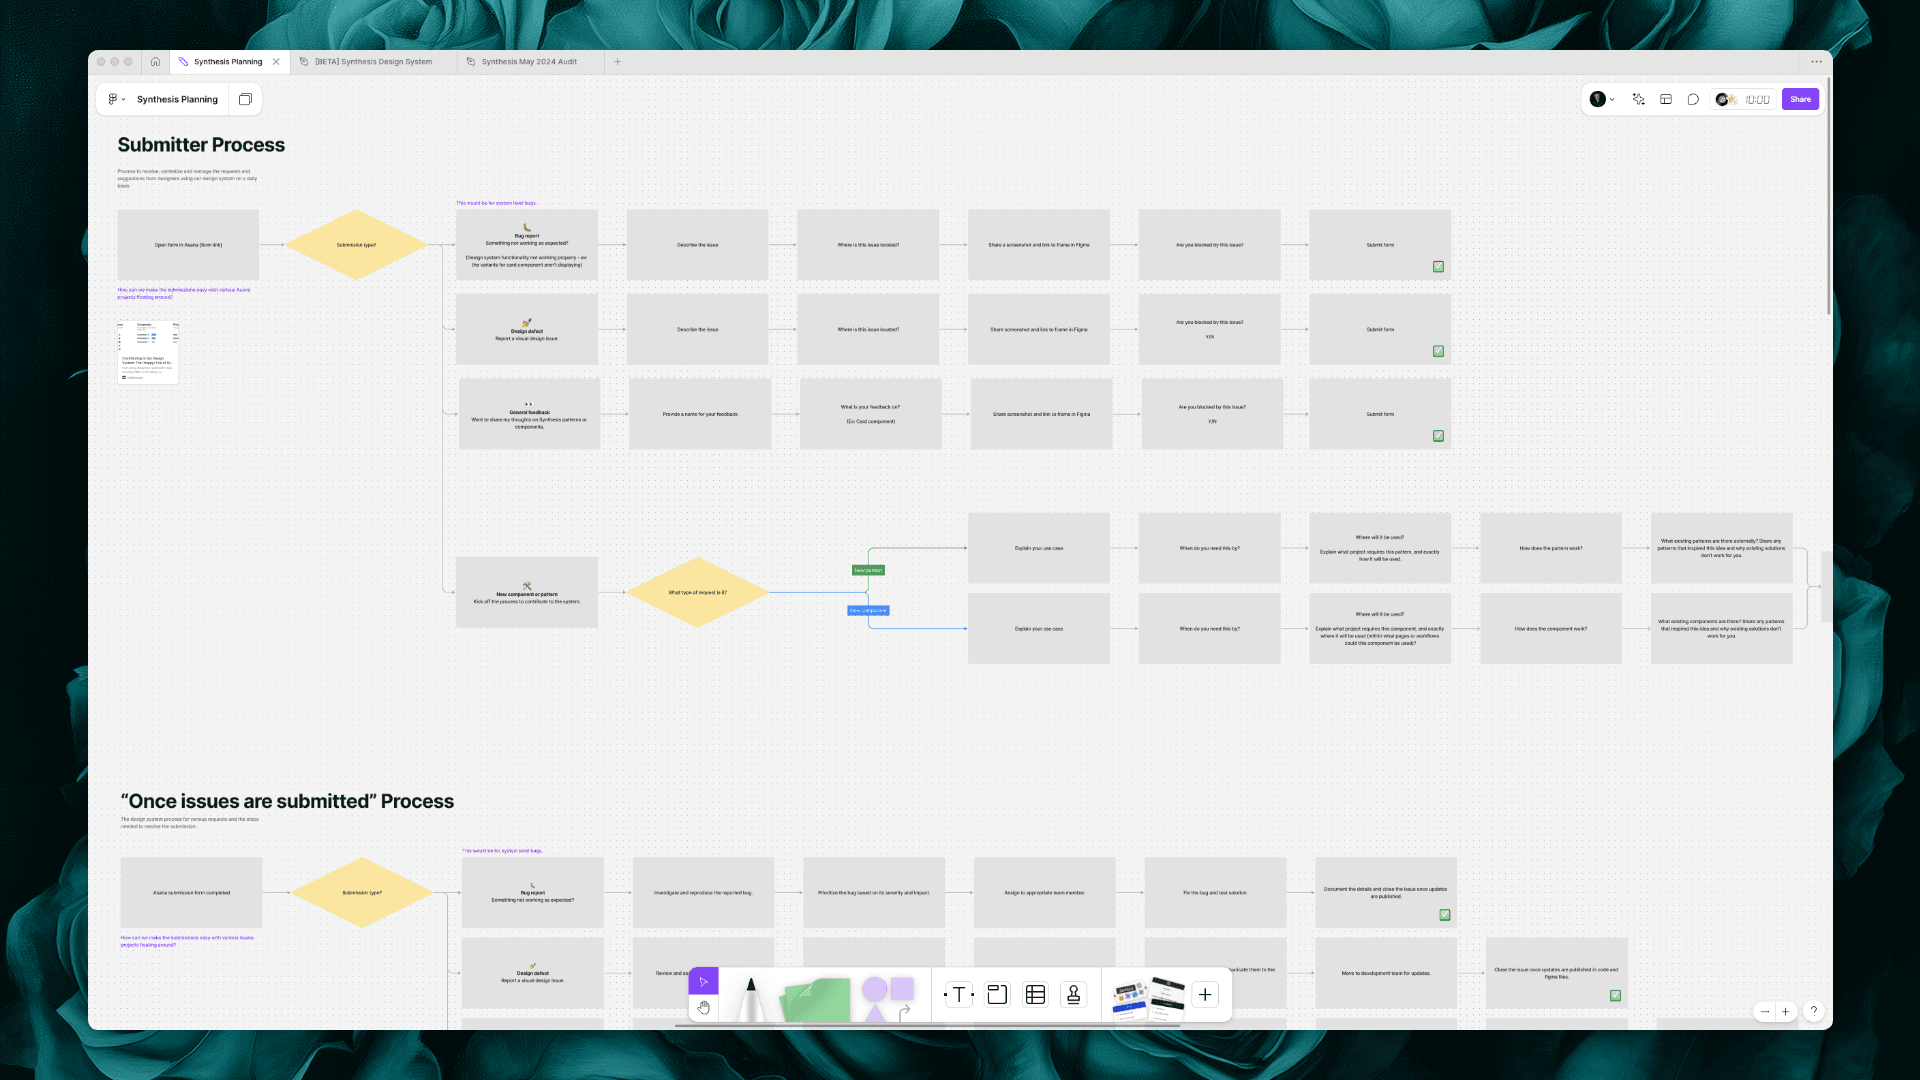Select the 'Once issues are submitted Process' heading

tap(287, 801)
